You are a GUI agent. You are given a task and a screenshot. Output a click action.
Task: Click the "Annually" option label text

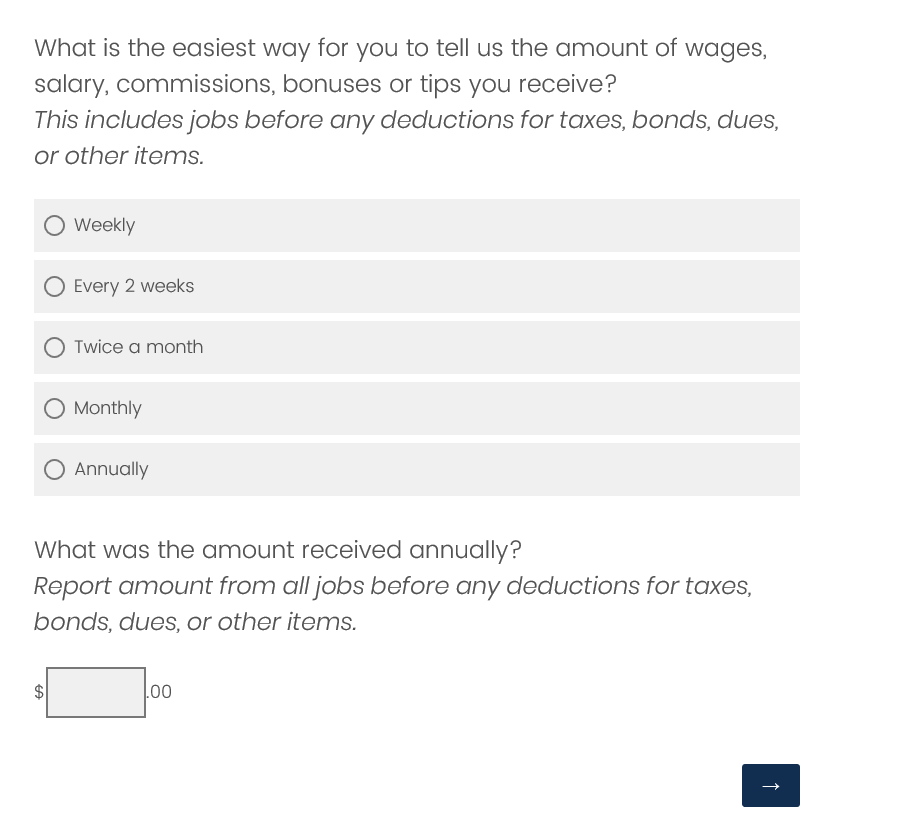(111, 470)
